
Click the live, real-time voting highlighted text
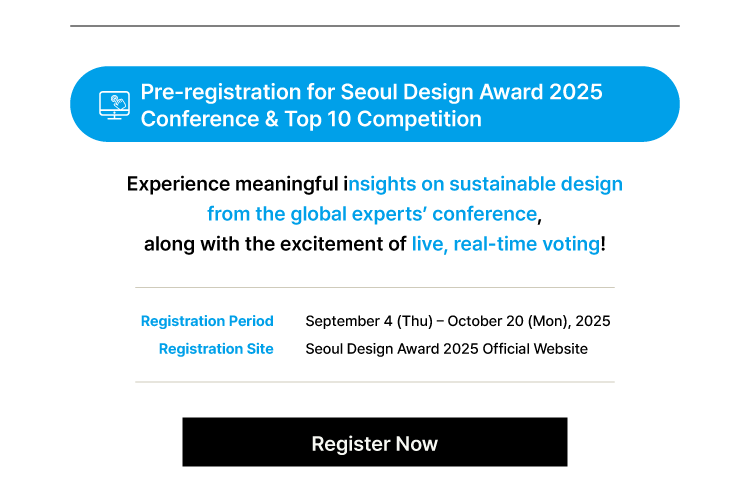pyautogui.click(x=506, y=243)
